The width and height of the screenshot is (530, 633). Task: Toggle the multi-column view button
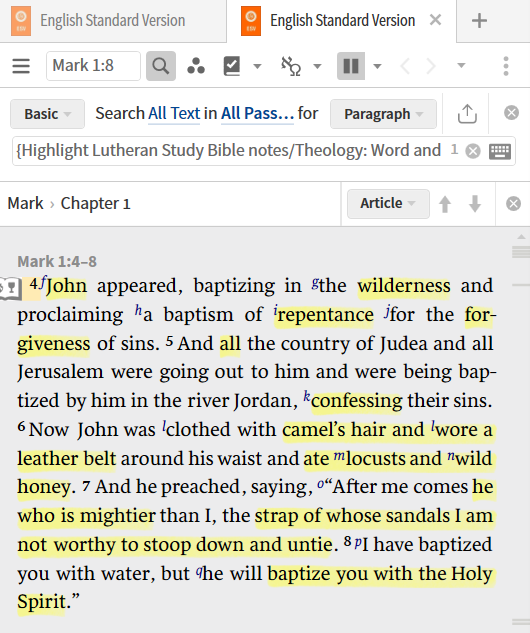(351, 66)
